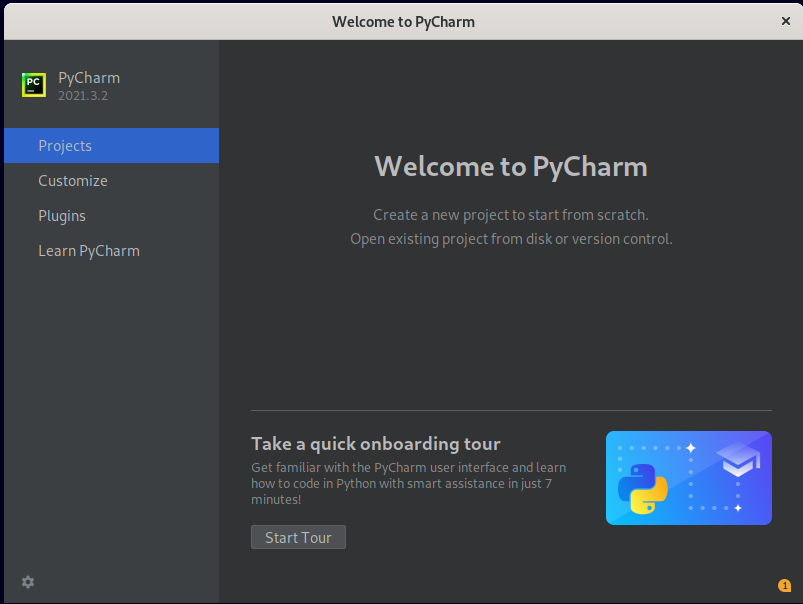Close the Welcome to PyCharm window

[786, 21]
